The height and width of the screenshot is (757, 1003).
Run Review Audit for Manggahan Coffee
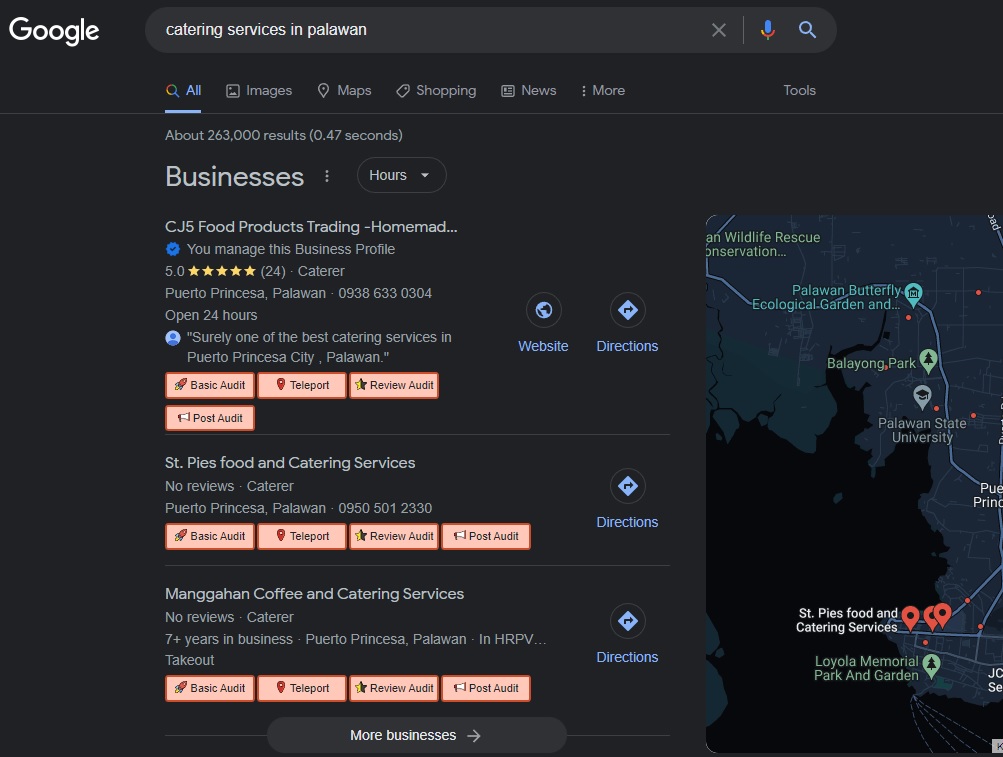[x=394, y=689]
